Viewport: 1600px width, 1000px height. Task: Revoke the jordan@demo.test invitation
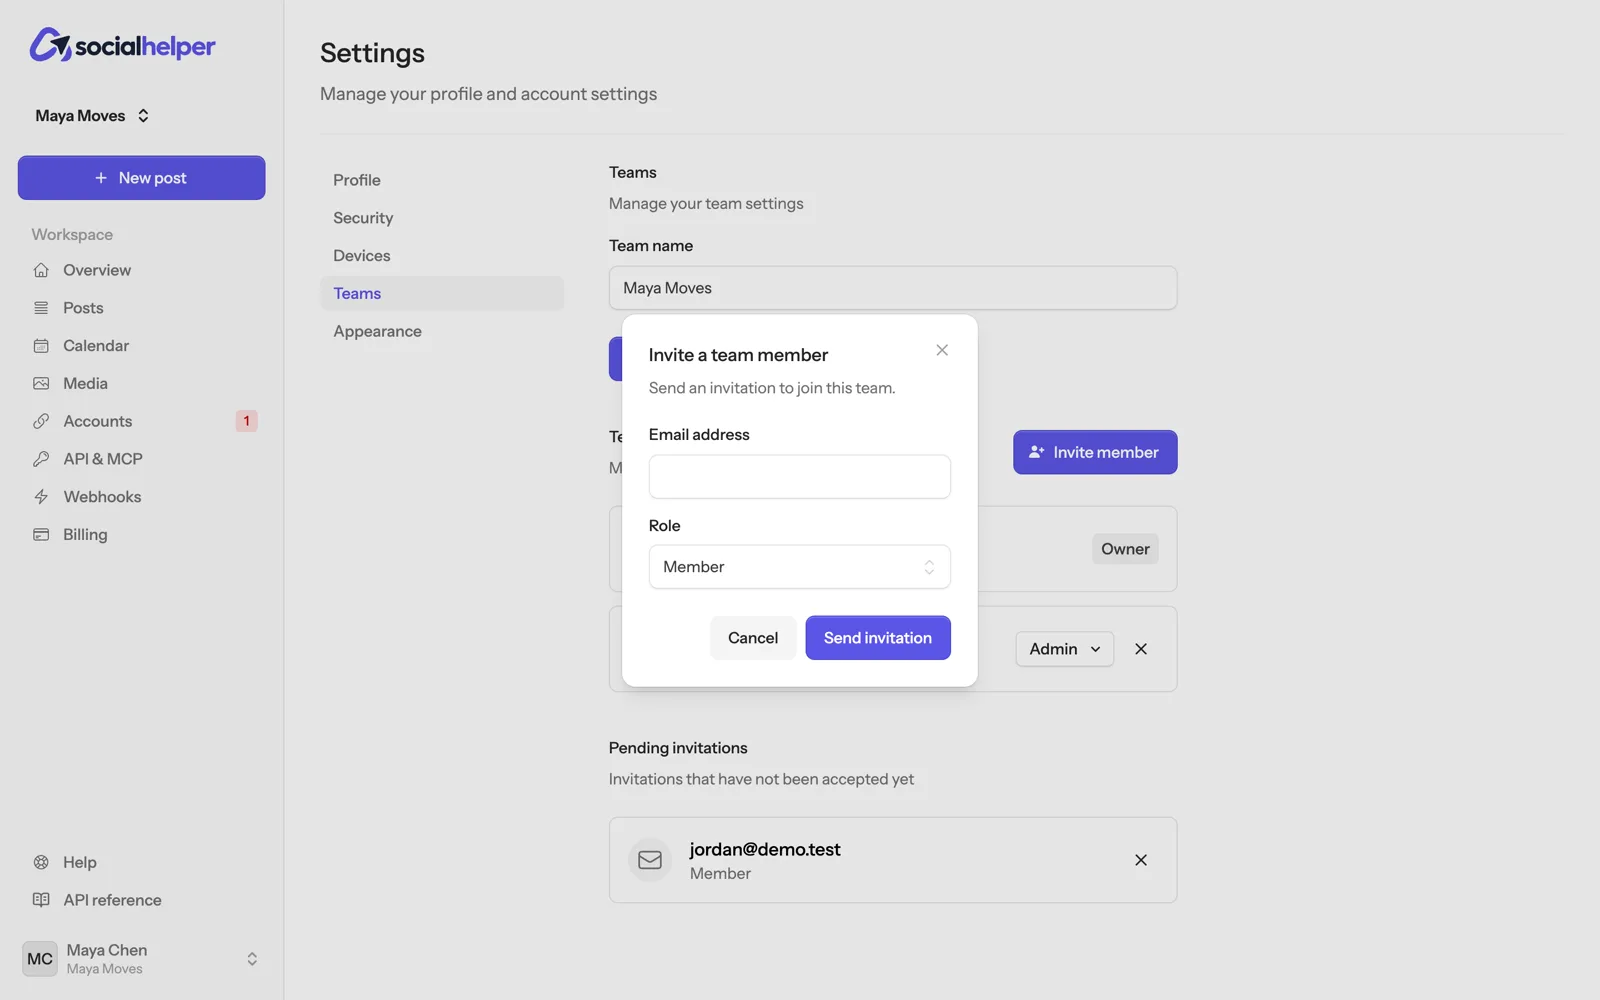click(1141, 860)
